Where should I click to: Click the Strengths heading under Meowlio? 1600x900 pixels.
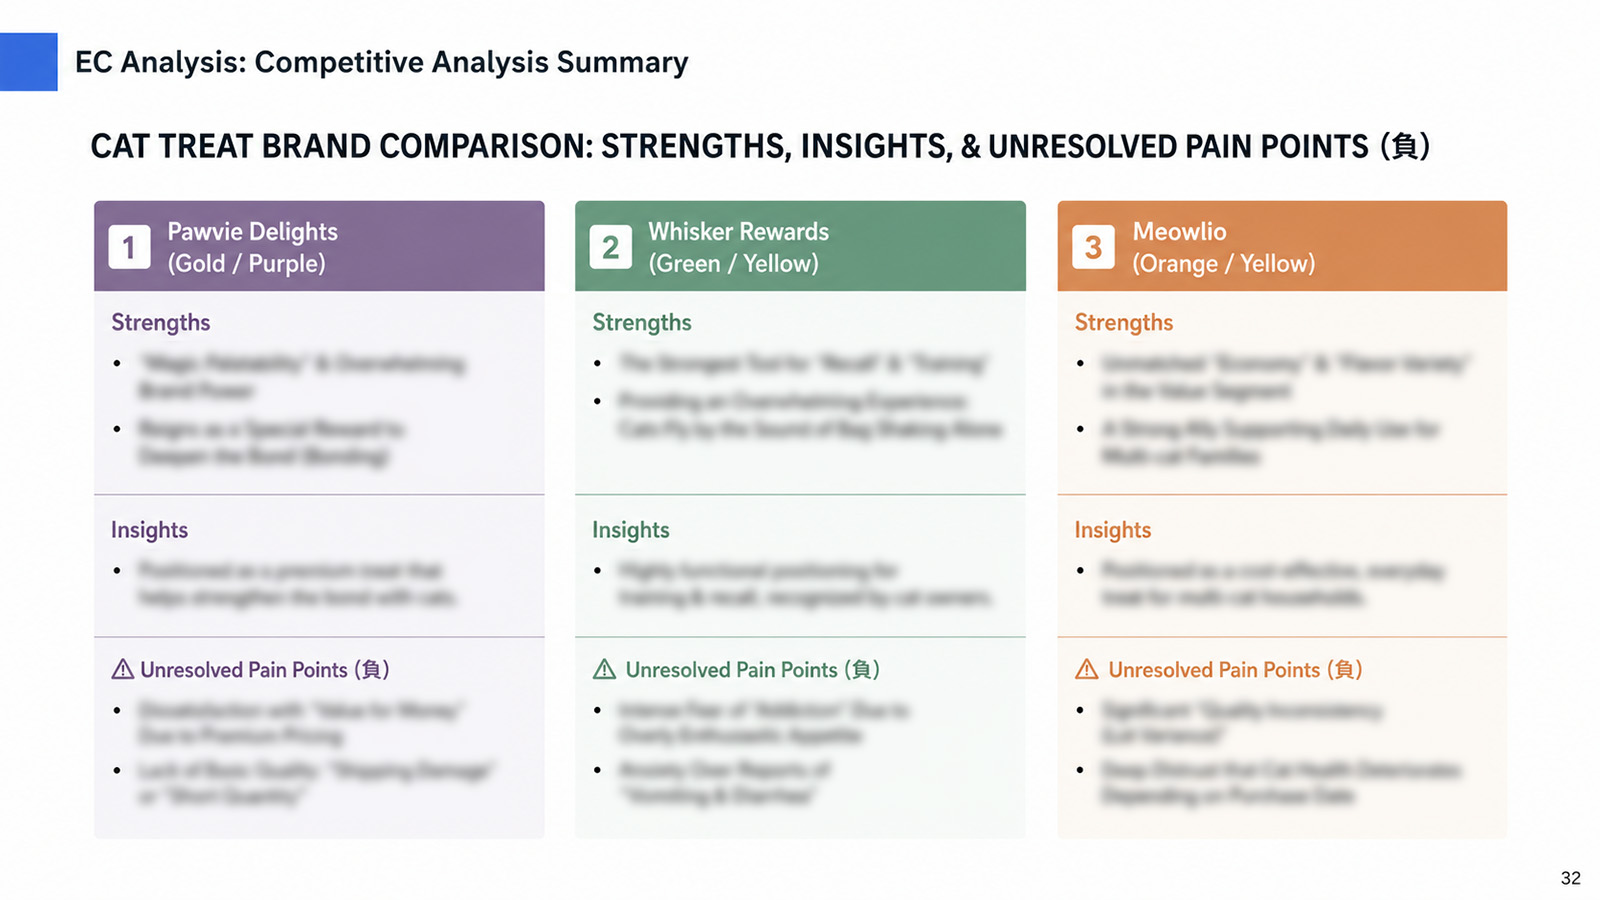pos(1124,323)
